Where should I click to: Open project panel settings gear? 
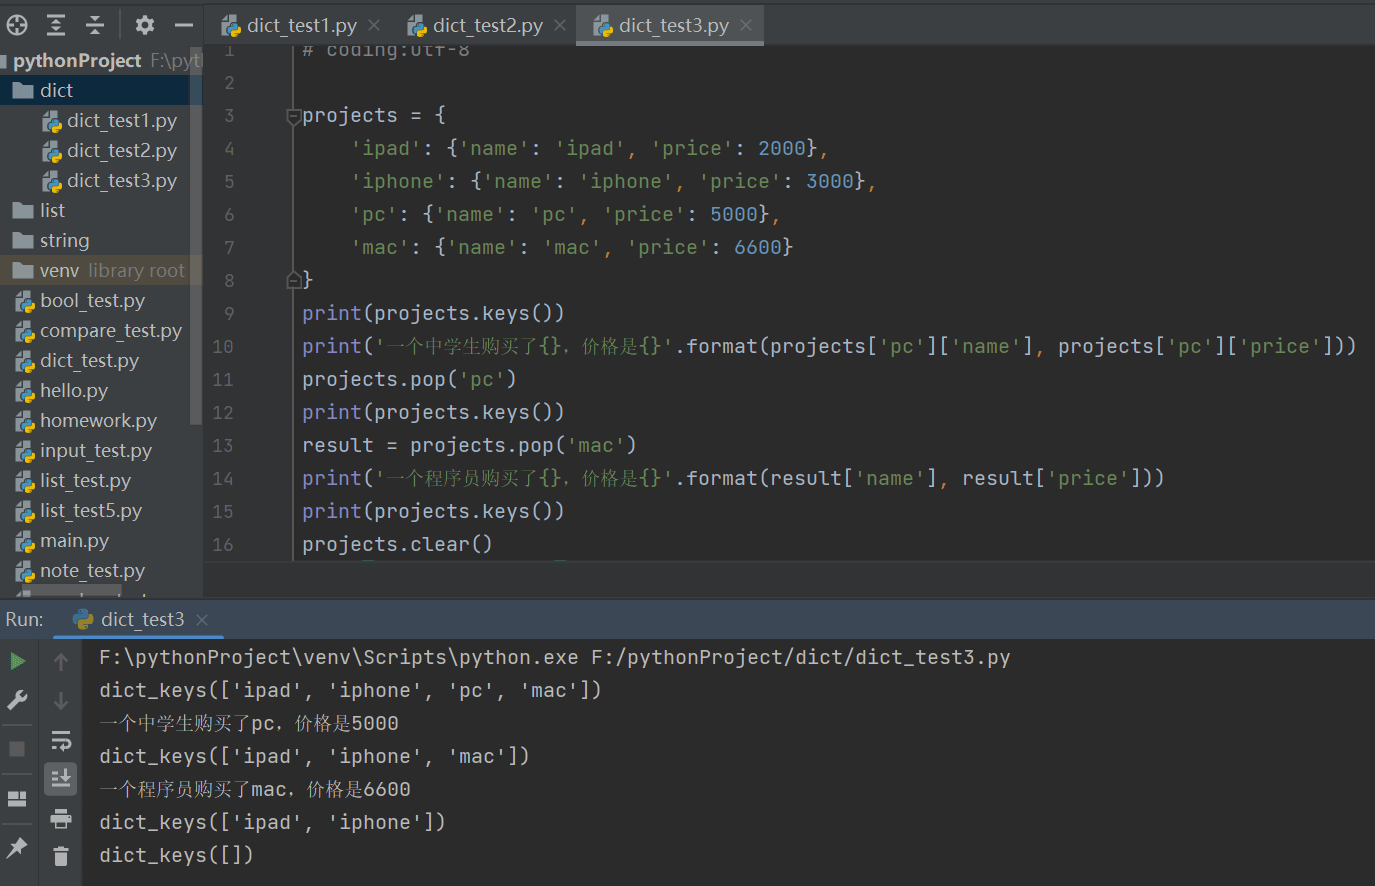(x=145, y=25)
